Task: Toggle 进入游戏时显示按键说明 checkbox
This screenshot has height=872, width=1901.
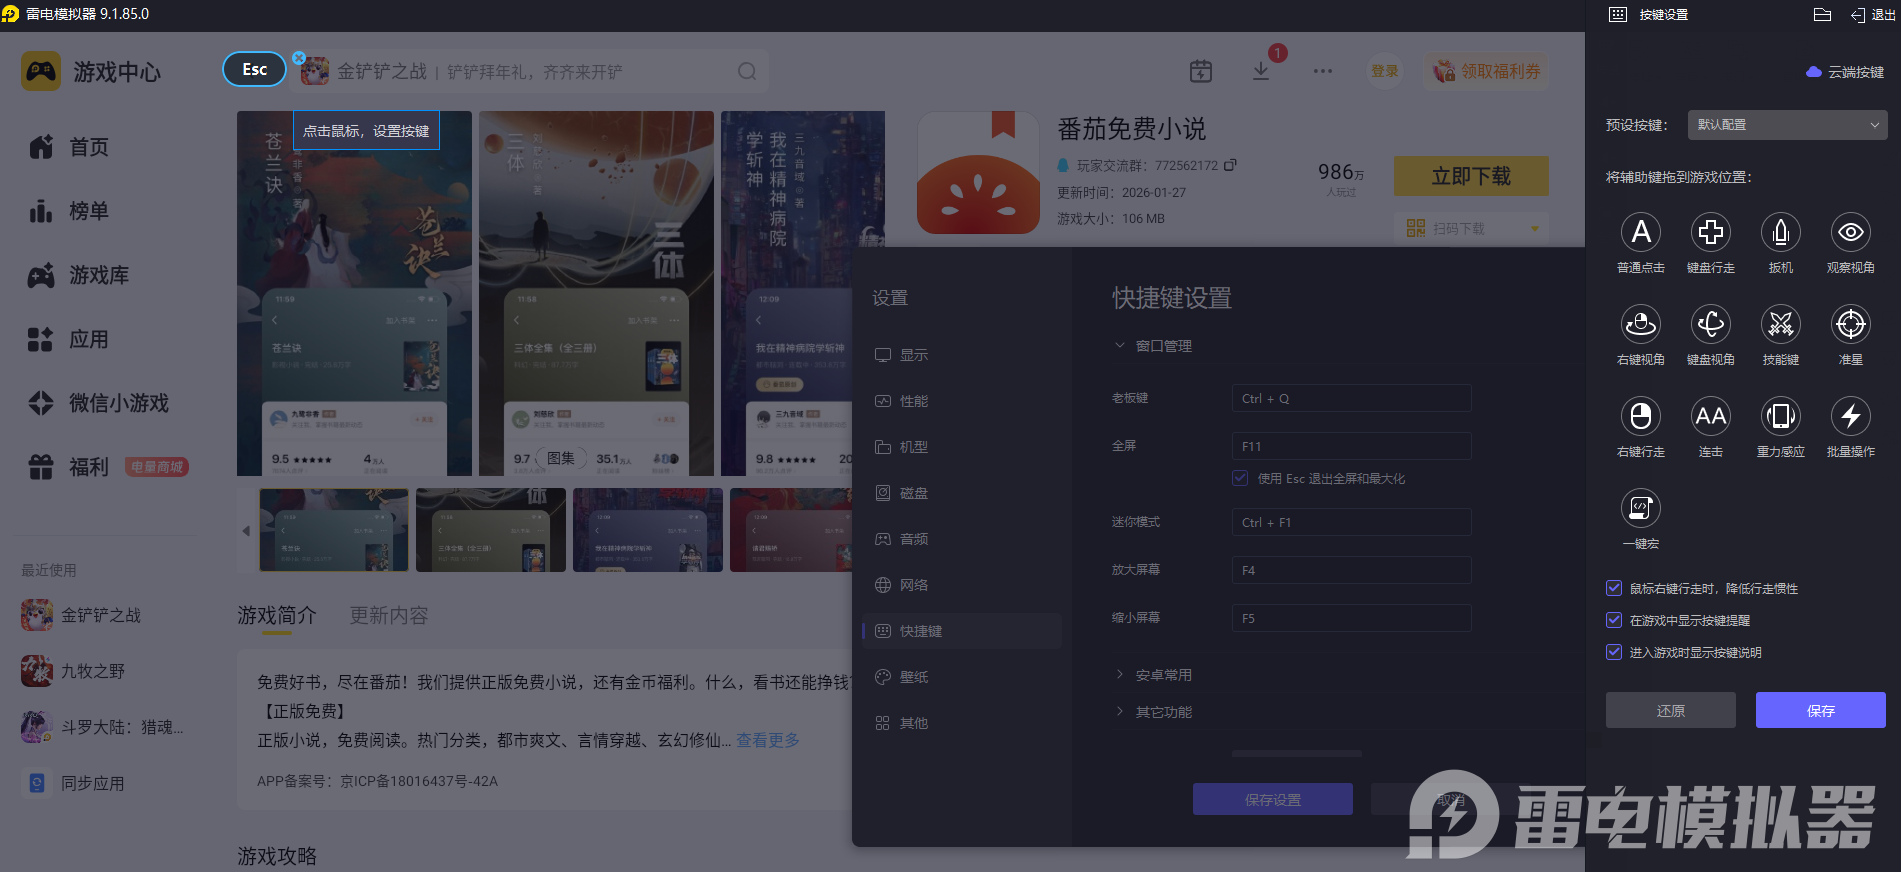Action: tap(1614, 652)
